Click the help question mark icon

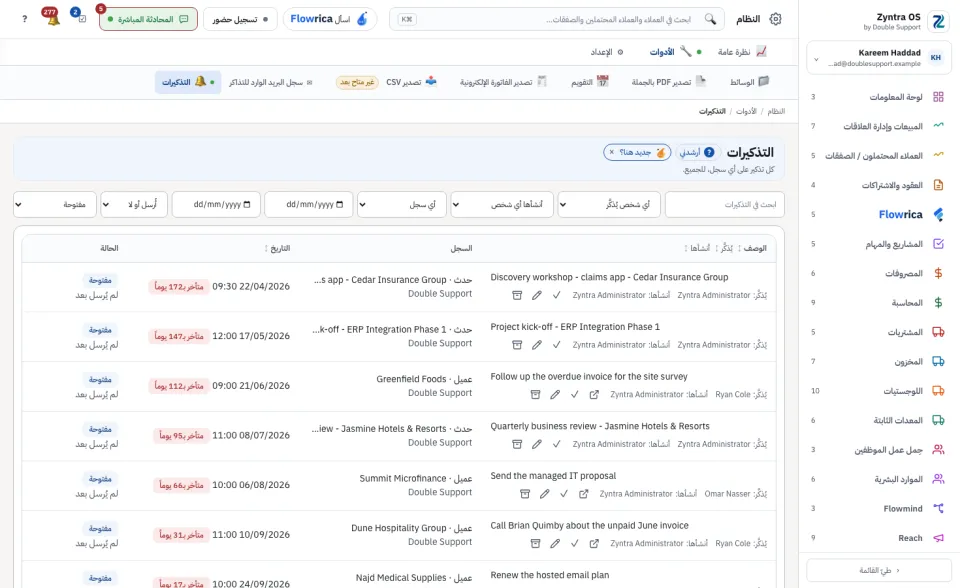coord(24,19)
